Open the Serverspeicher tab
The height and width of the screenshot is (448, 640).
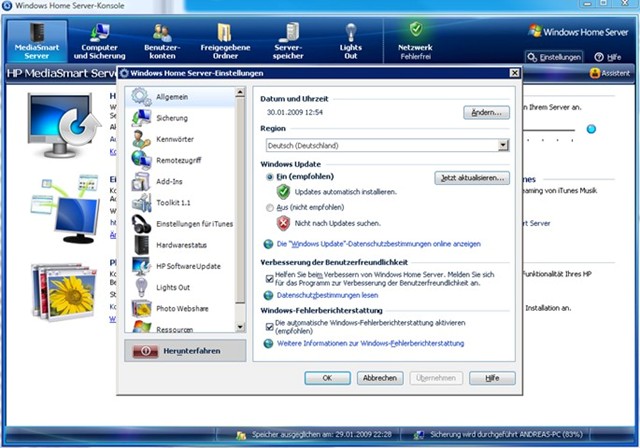(x=288, y=41)
